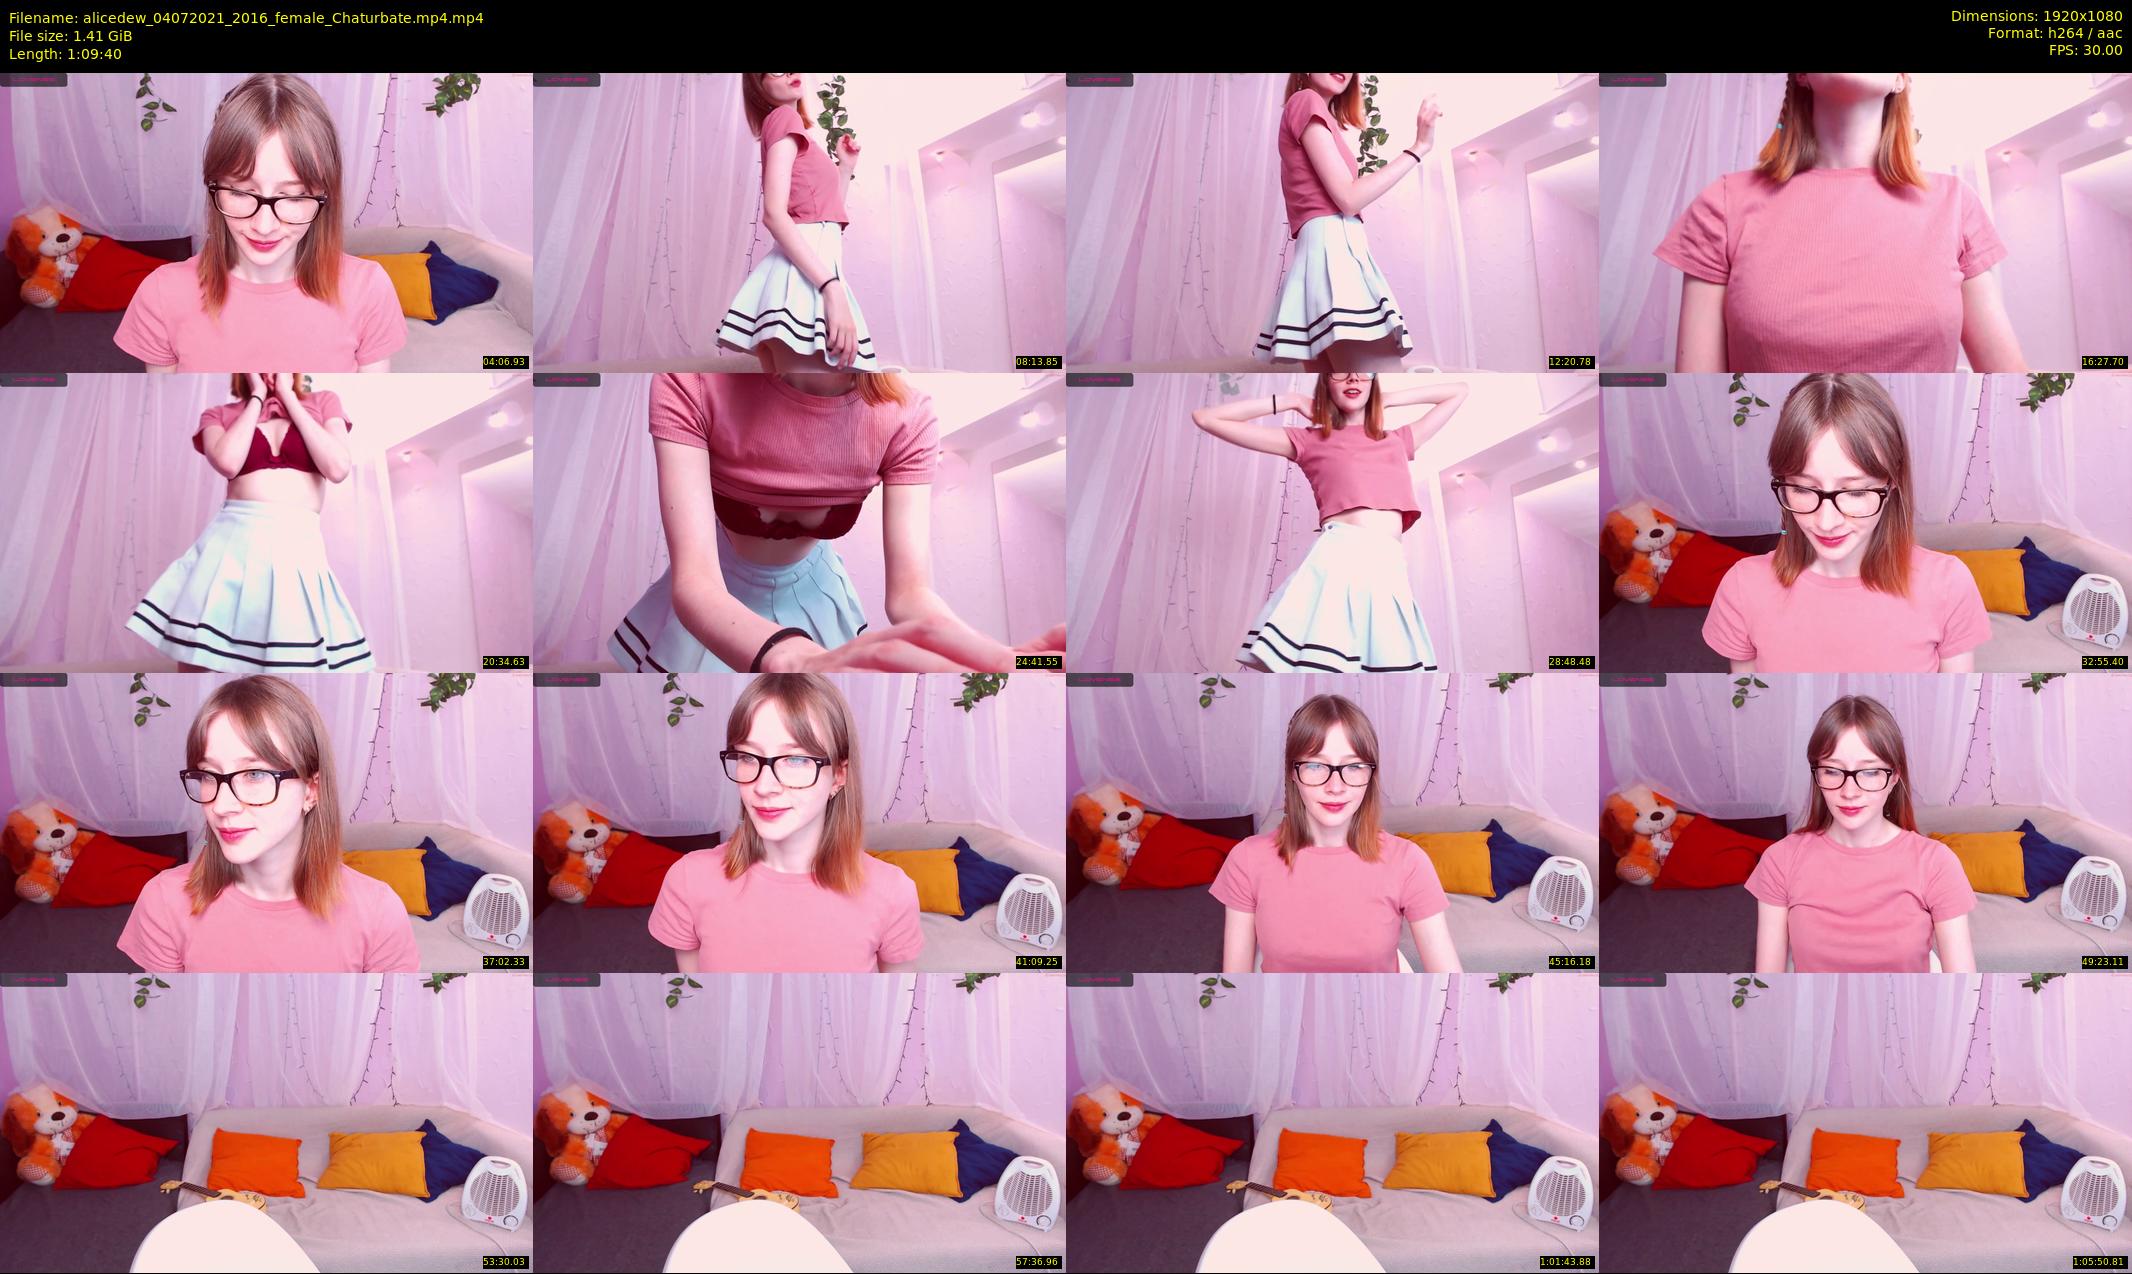Open the thumbnail stamped 45:16.18
The width and height of the screenshot is (2132, 1274).
(x=1332, y=822)
